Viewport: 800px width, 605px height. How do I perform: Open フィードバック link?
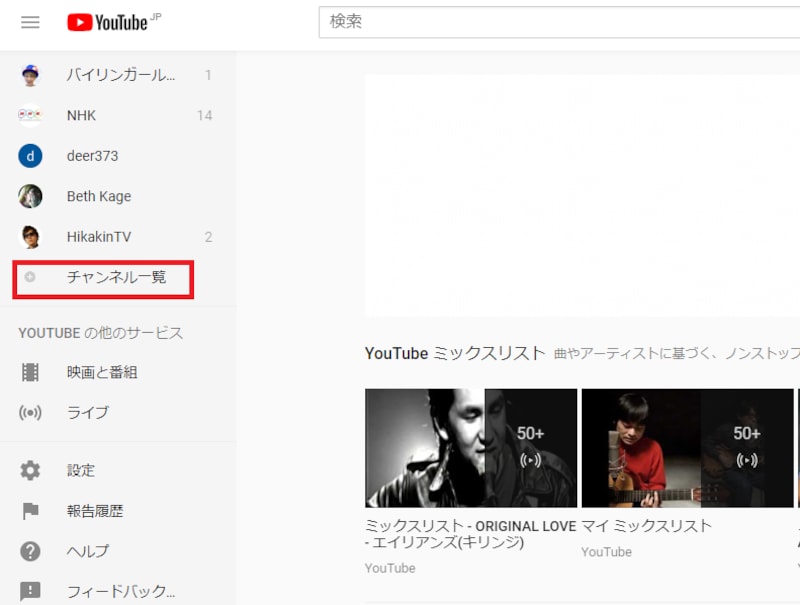121,592
